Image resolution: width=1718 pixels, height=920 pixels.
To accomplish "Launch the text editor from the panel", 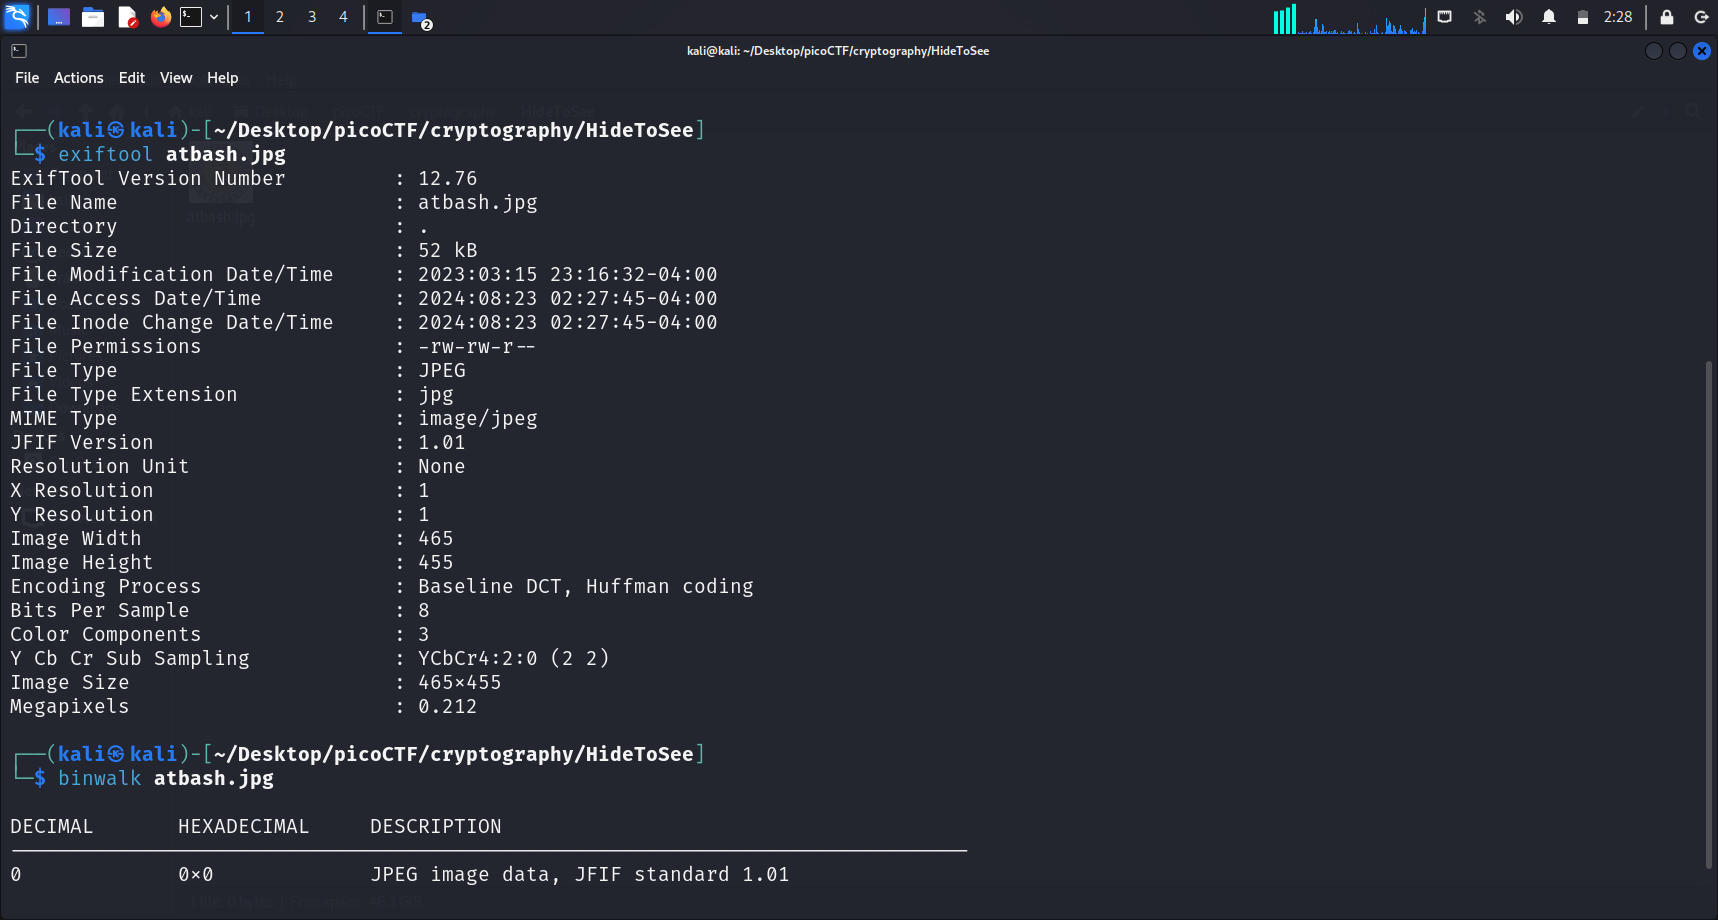I will coord(127,17).
